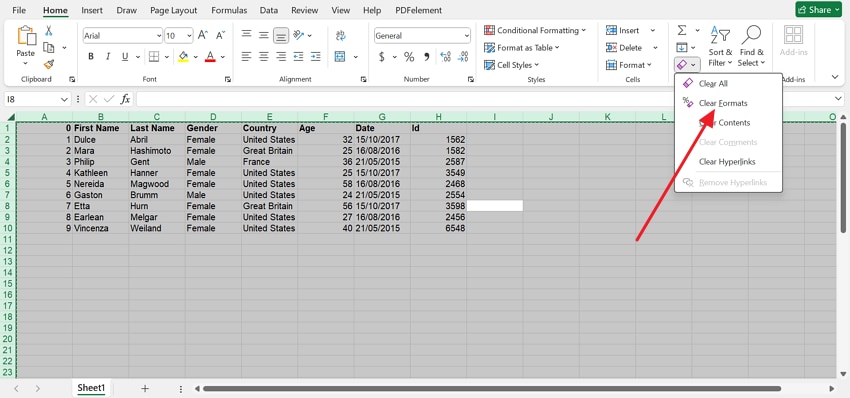
Task: Click the Wrap Text icon
Action: tap(340, 35)
